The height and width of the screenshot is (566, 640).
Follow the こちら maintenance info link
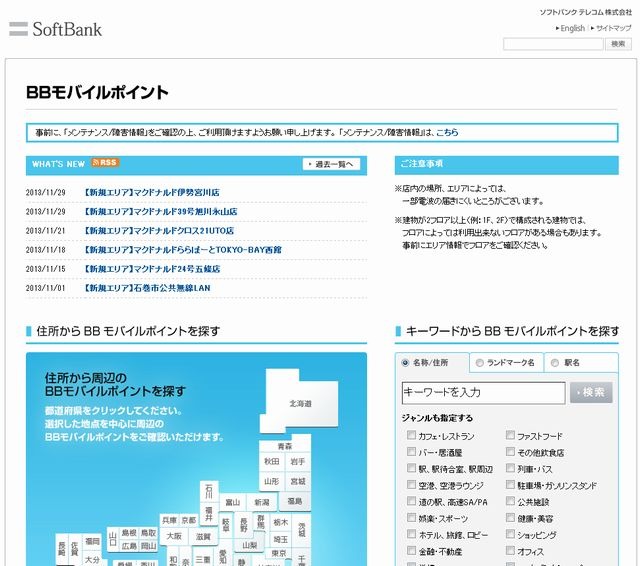[447, 132]
